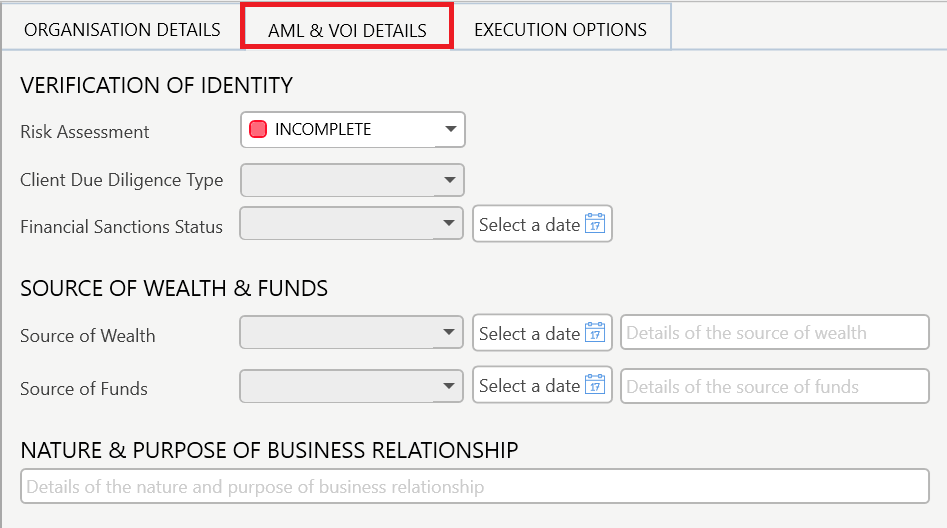Click the Source of Funds 'Select a date' field

coord(529,385)
